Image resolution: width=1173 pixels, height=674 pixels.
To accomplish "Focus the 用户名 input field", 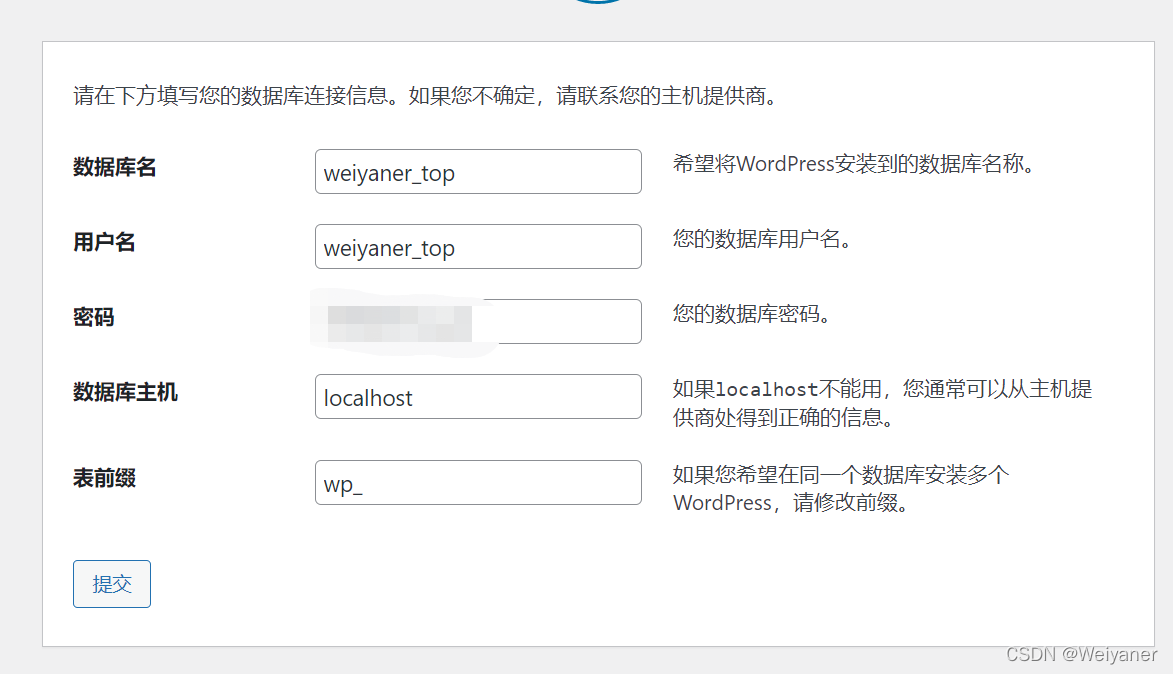I will 478,246.
